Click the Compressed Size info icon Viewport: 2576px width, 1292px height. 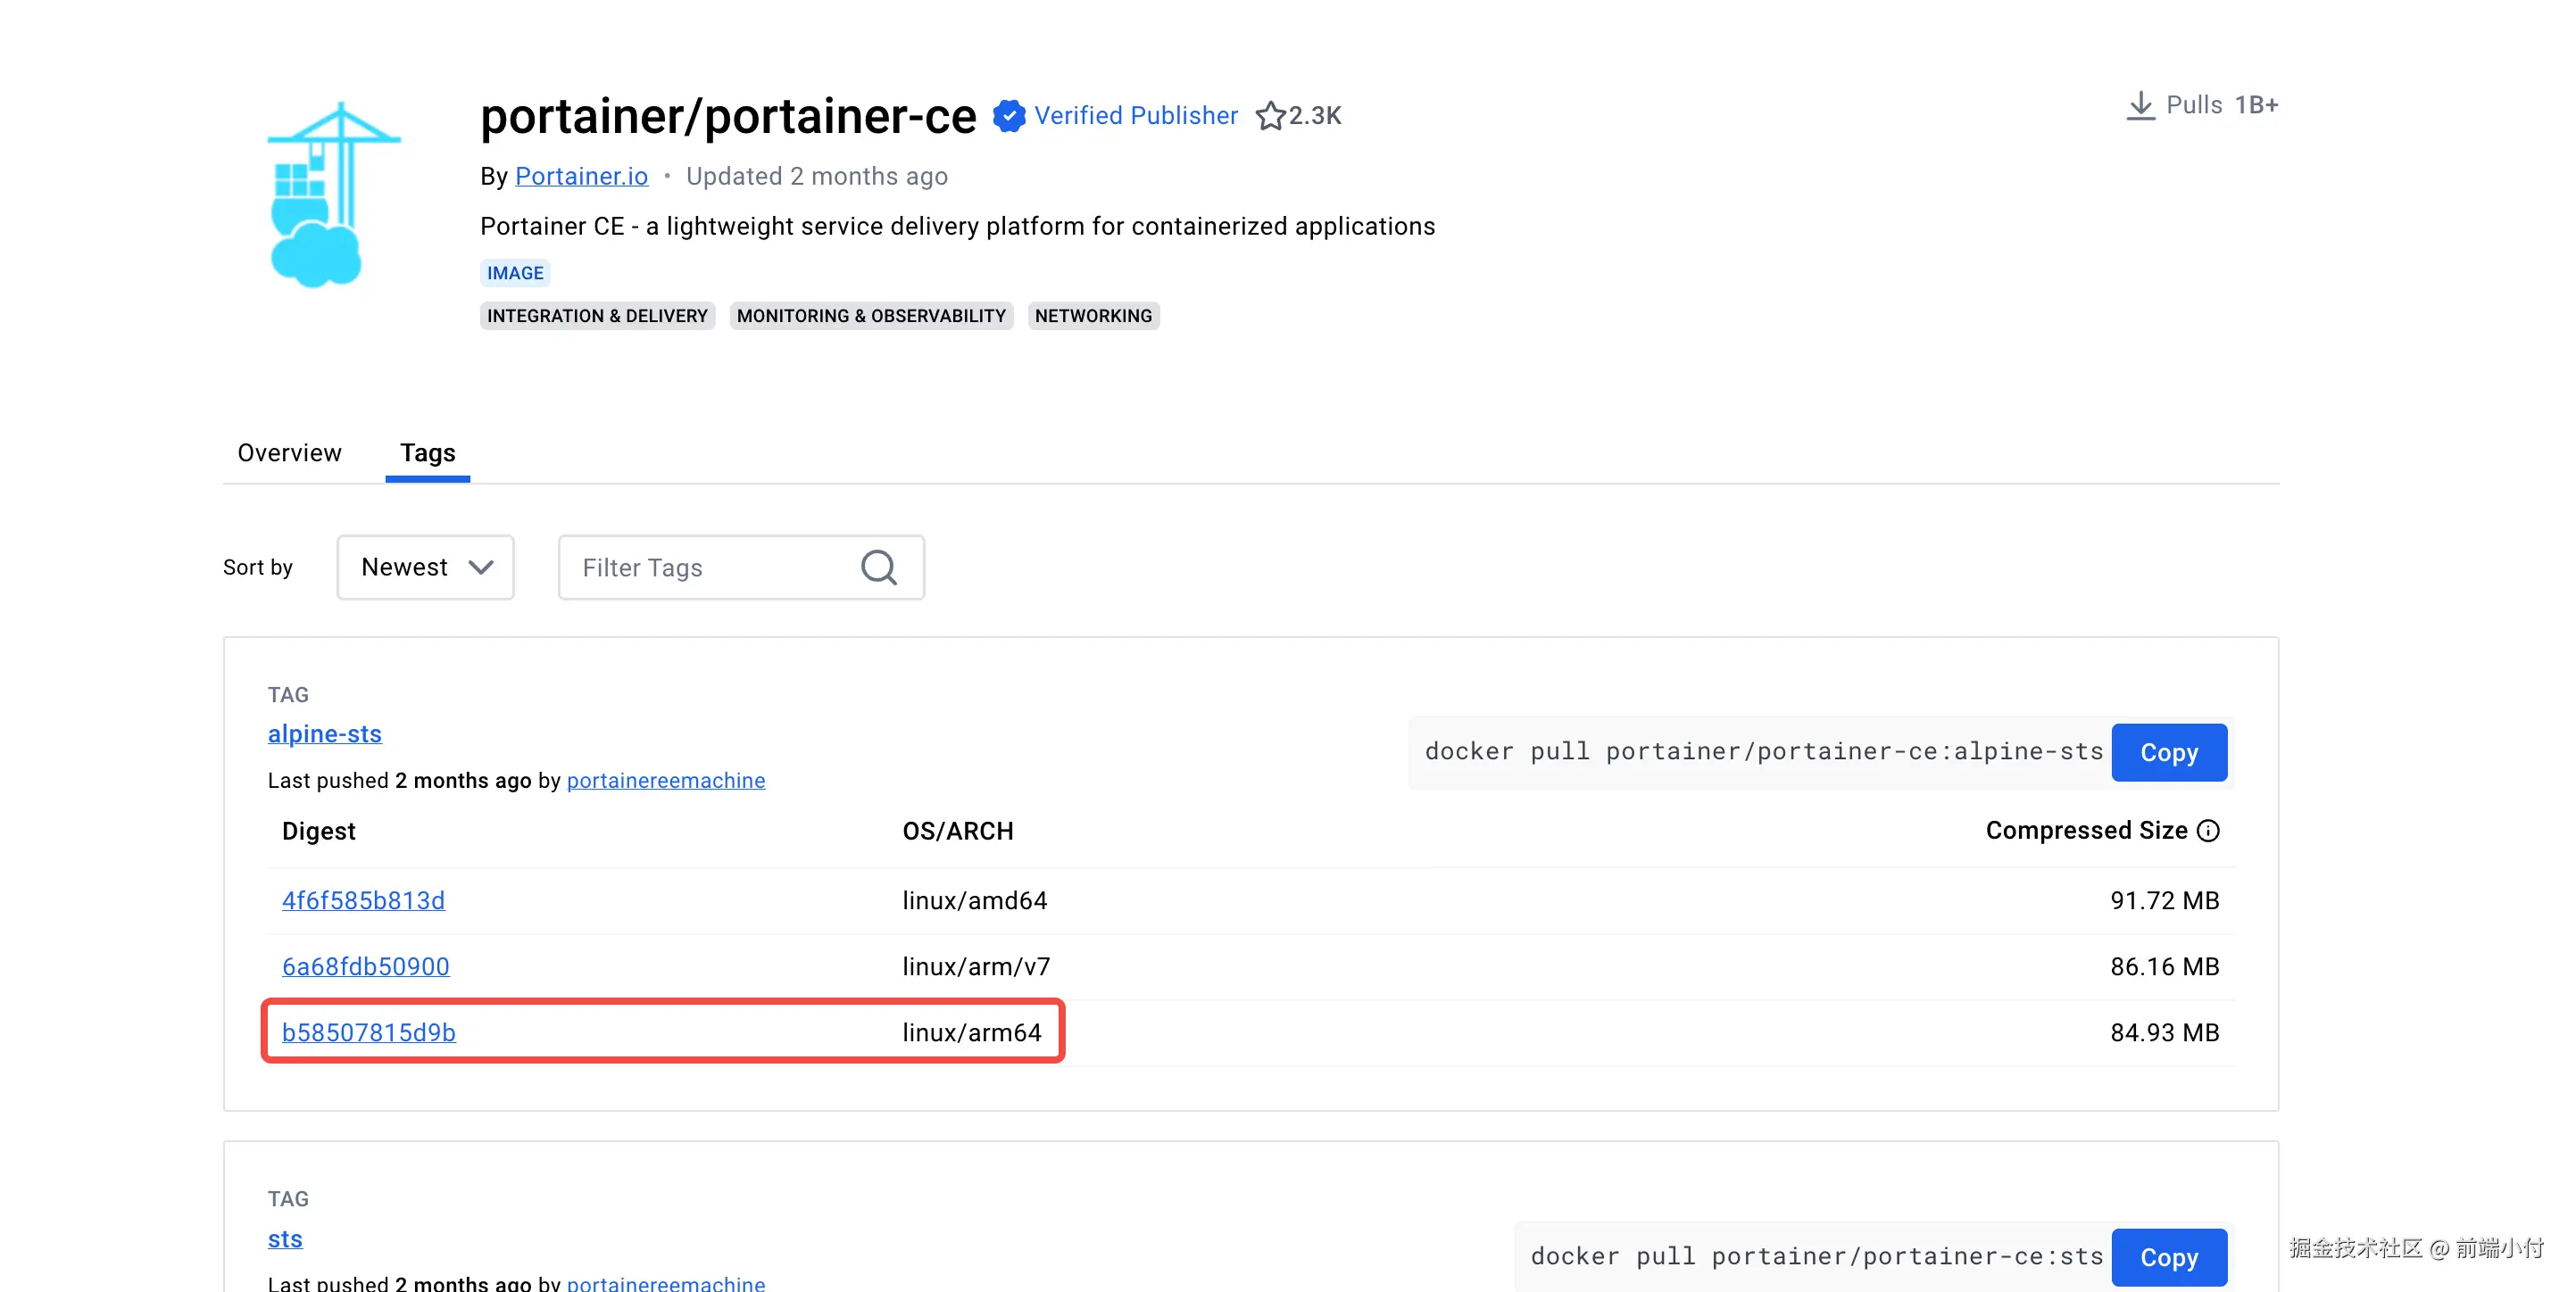[2208, 831]
